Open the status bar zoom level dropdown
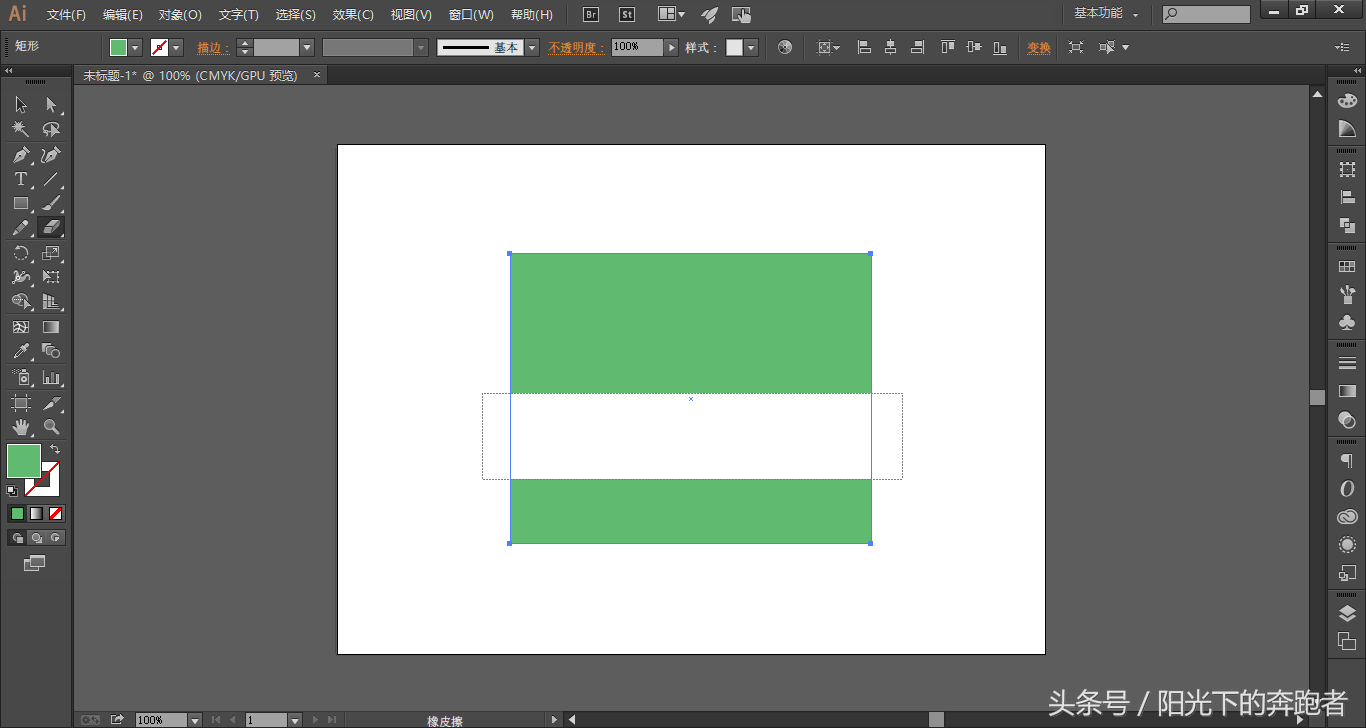 click(195, 720)
